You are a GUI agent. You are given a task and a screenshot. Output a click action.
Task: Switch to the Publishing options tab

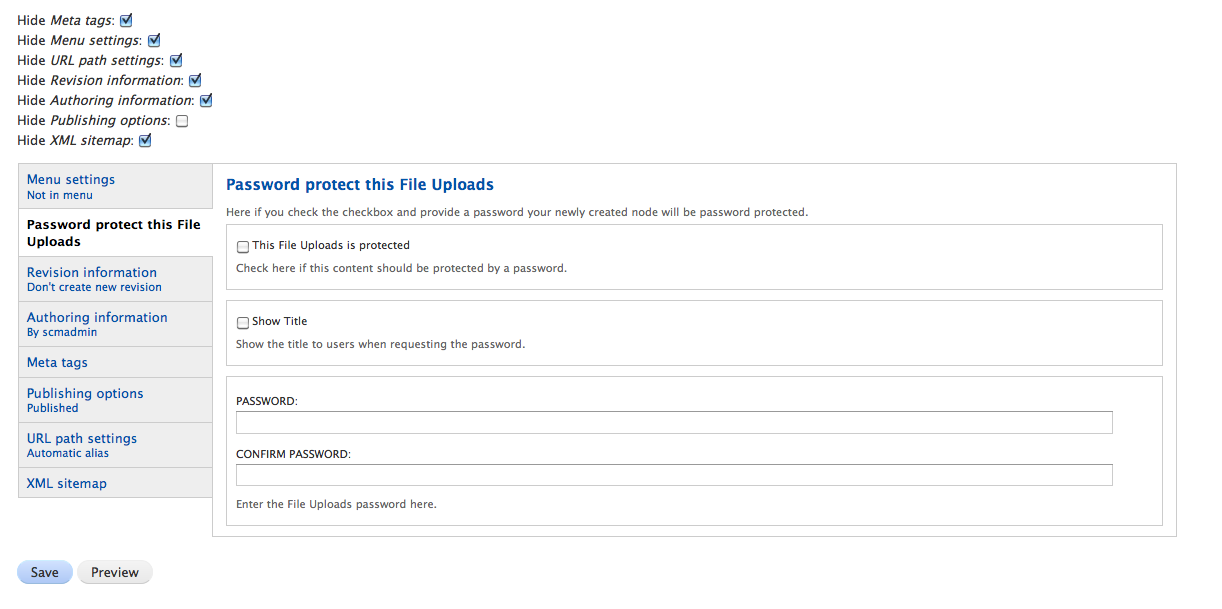point(84,393)
